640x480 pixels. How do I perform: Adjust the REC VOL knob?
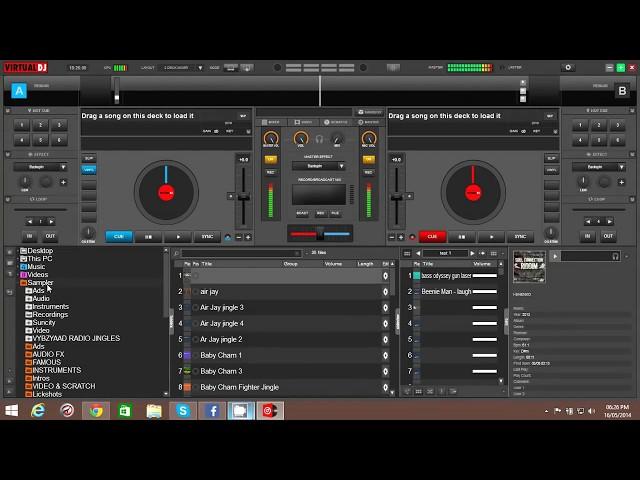[369, 139]
